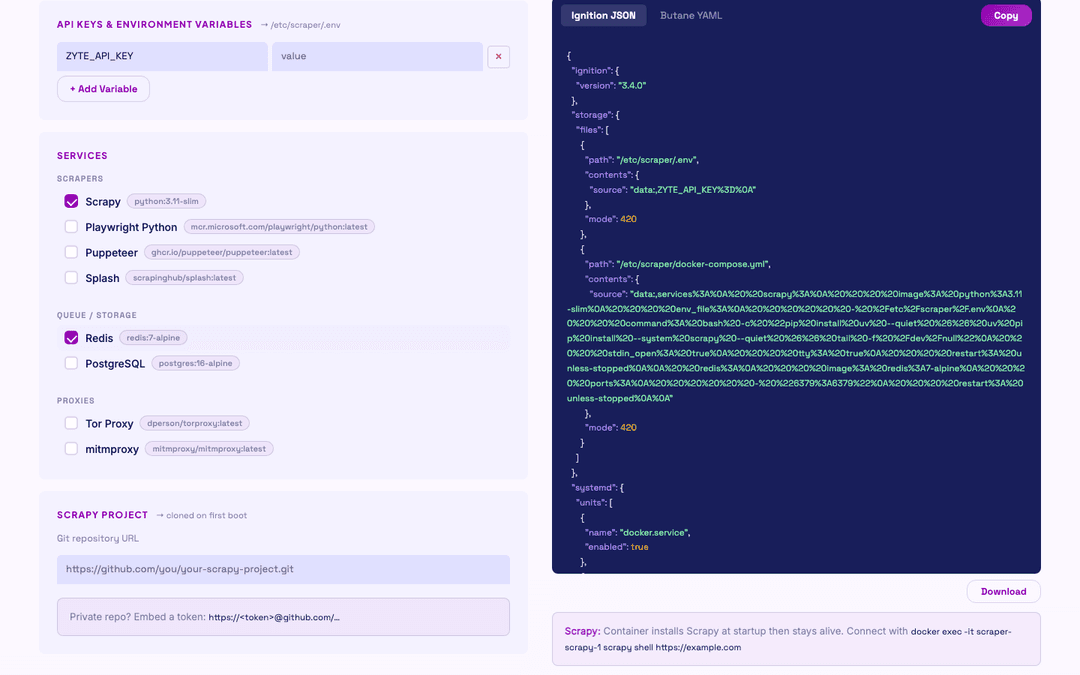Remove the ZYTE_API_KEY variable with red X

click(x=498, y=56)
